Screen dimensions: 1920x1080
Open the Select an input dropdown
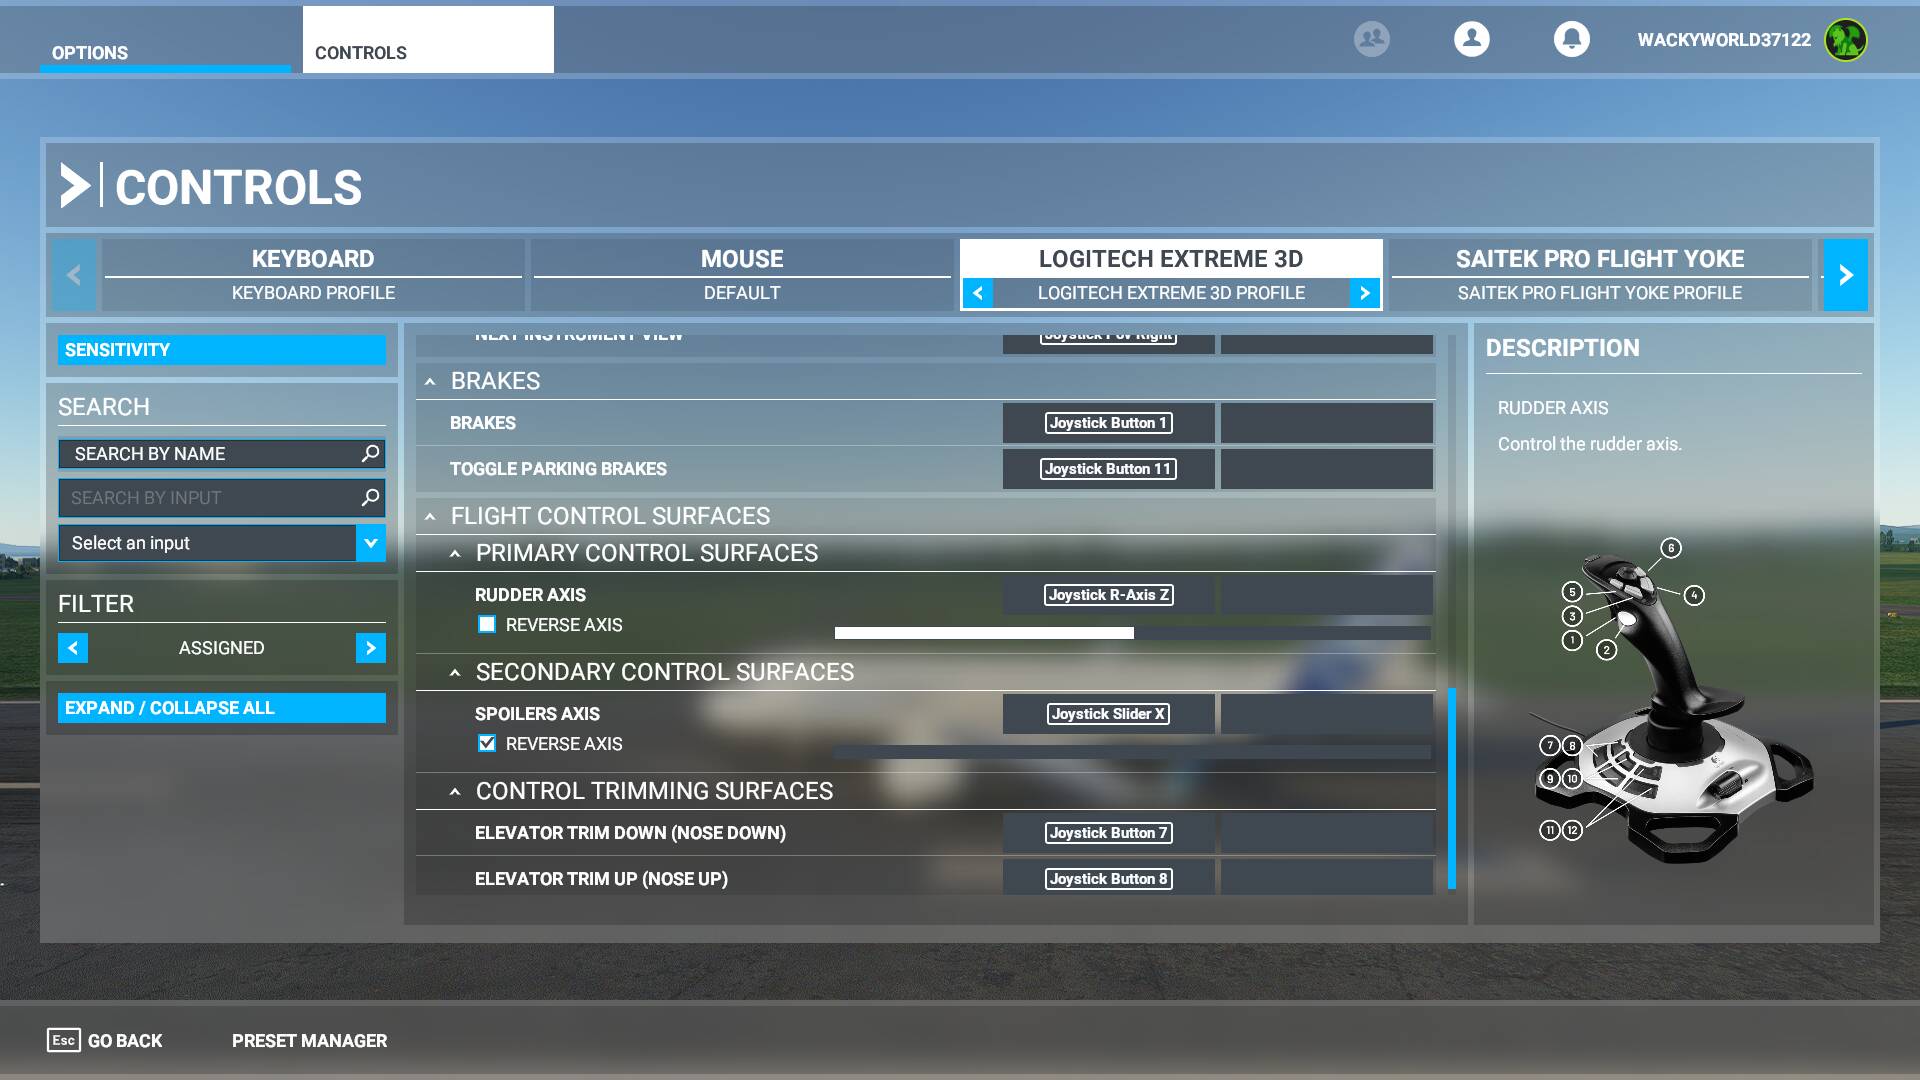click(x=370, y=543)
